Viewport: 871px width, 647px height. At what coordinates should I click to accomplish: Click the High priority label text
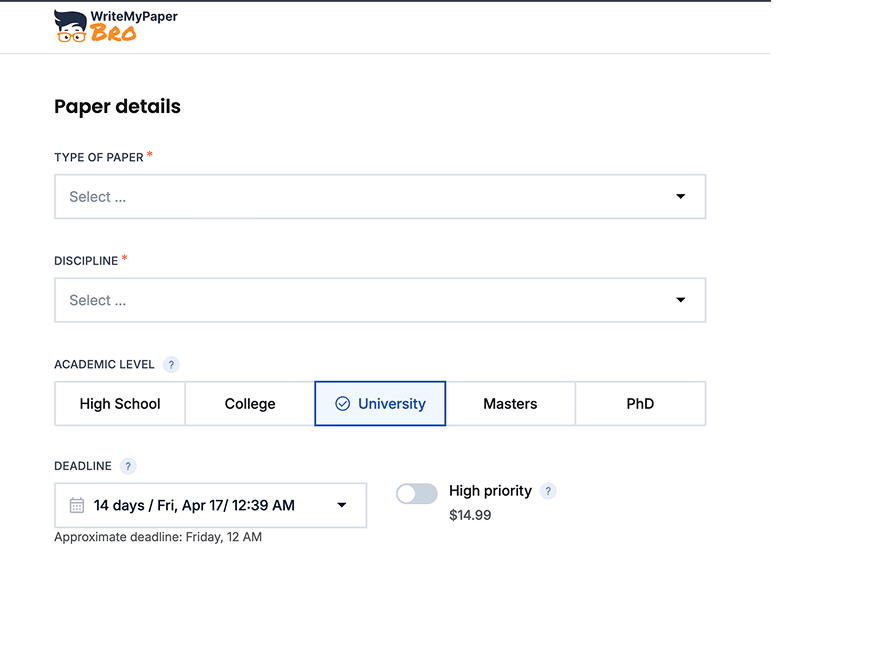[x=490, y=491]
